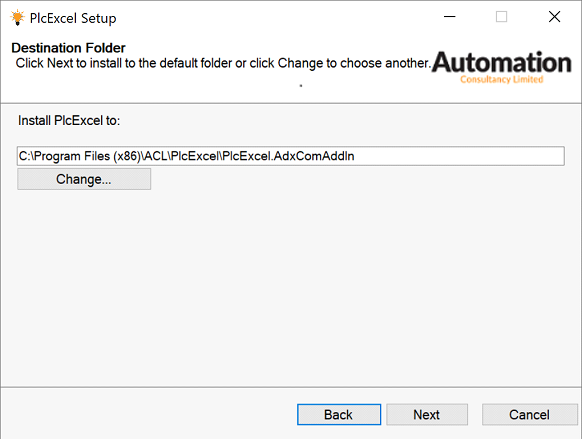Place cursor after AdxComAddIn in the path

pos(355,156)
